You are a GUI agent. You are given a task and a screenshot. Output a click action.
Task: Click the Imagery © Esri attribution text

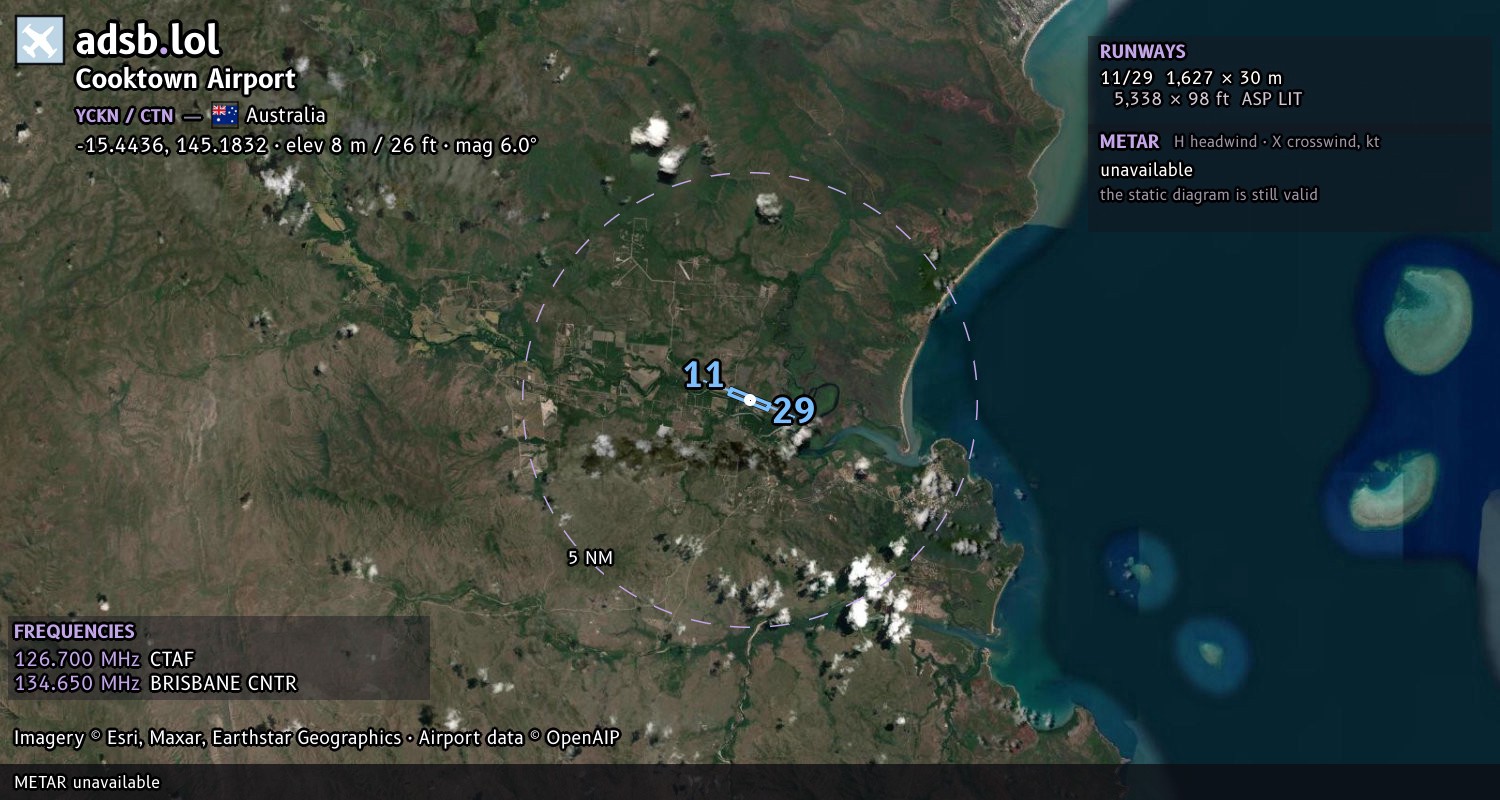317,738
